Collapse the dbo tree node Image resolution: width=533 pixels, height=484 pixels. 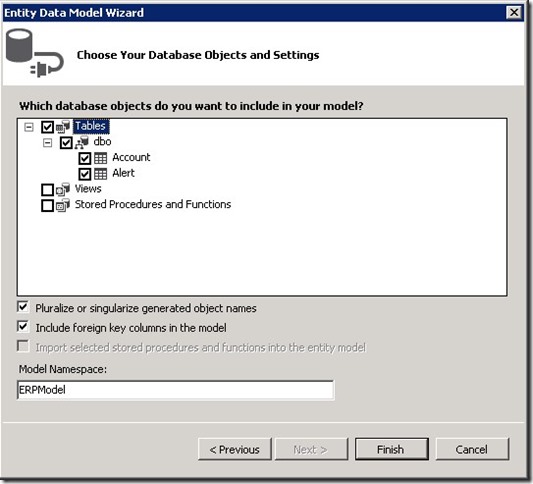[x=48, y=143]
